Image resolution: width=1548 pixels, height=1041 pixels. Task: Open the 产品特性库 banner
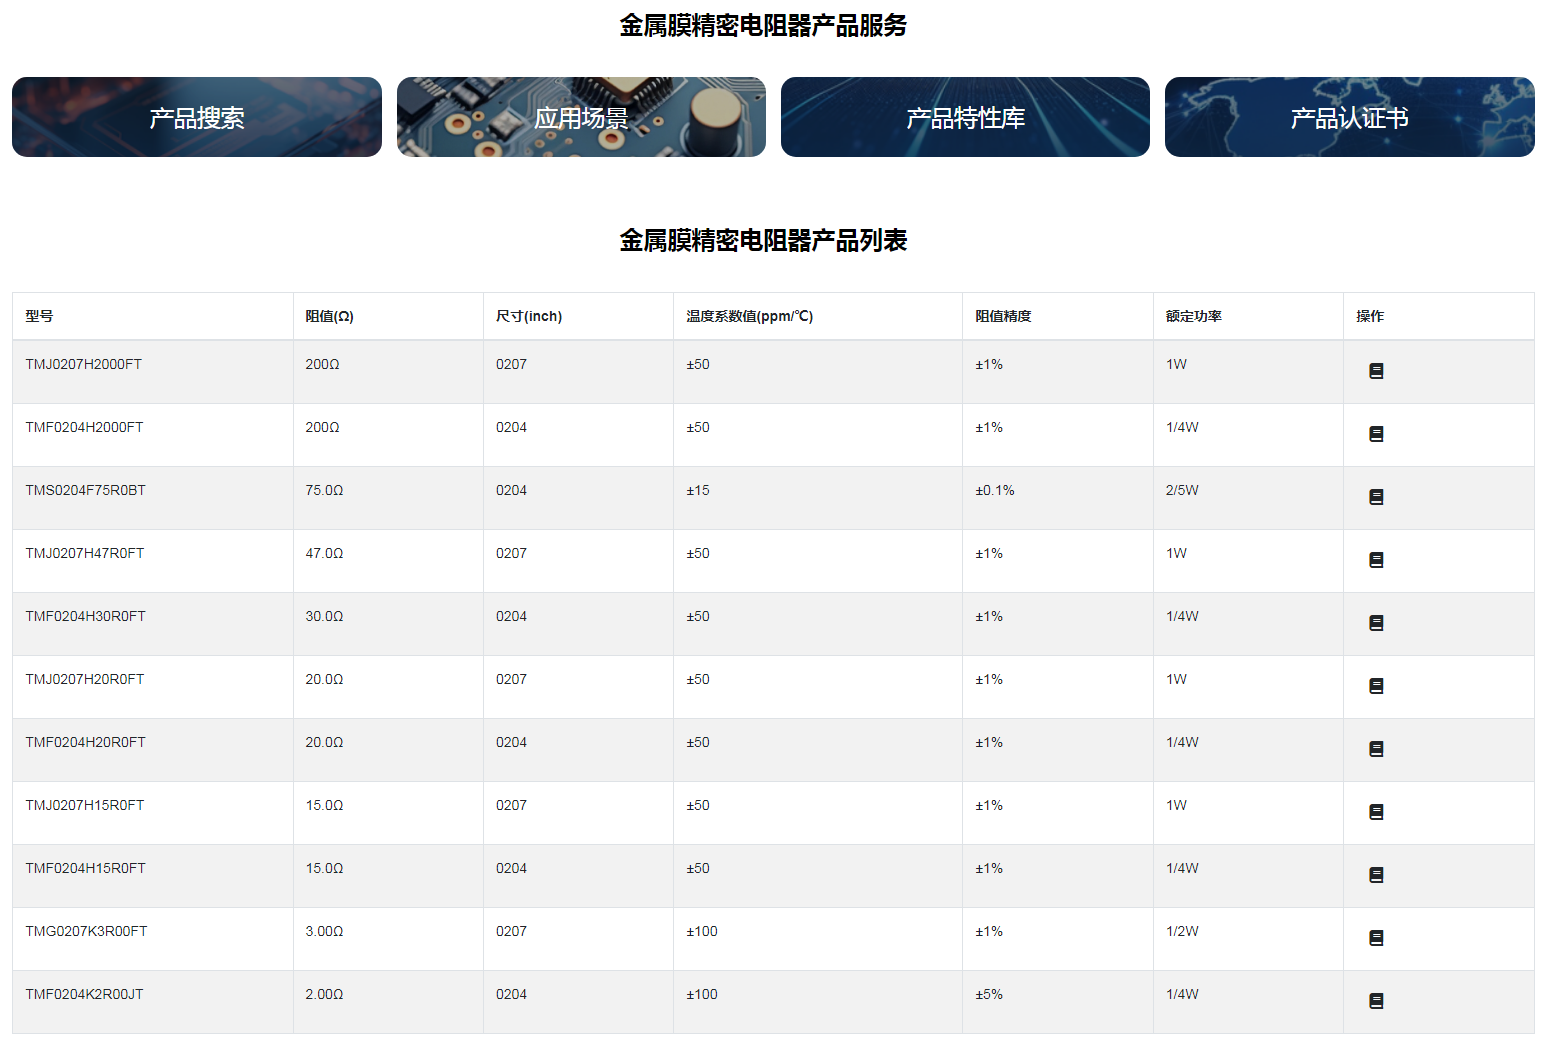(965, 117)
